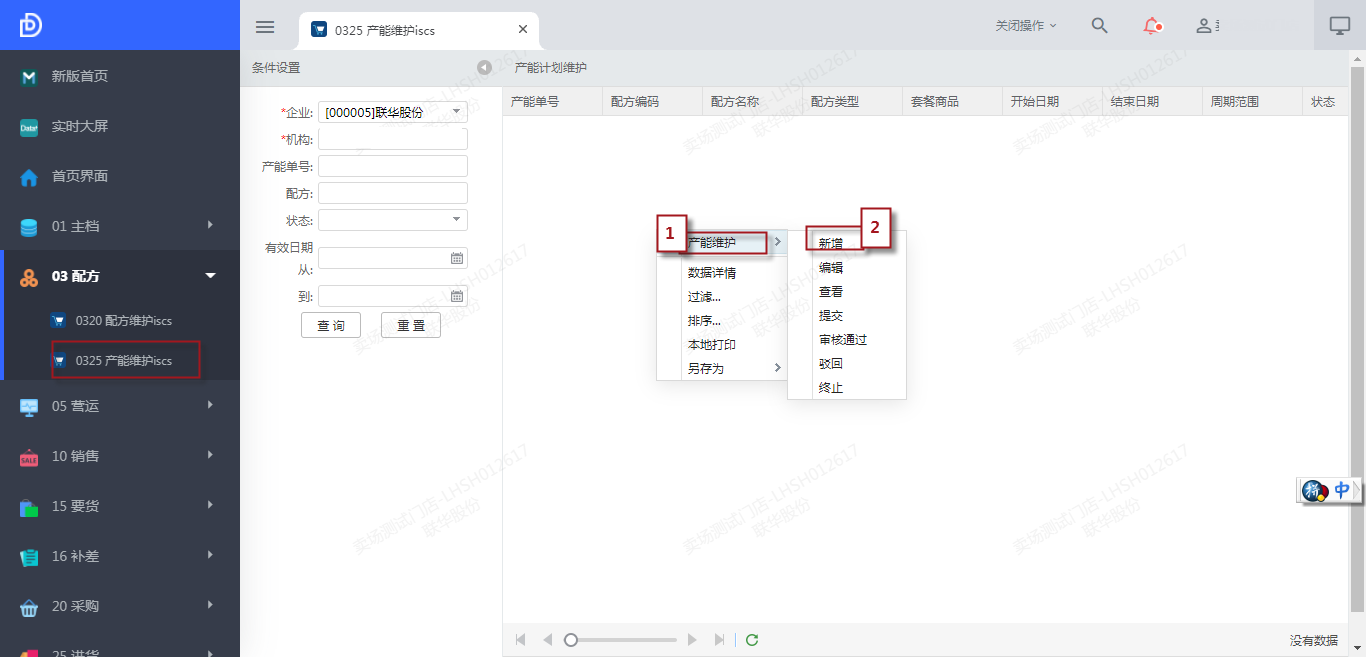Viewport: 1366px width, 657px height.
Task: Select 新增 in the context submenu
Action: coord(831,243)
